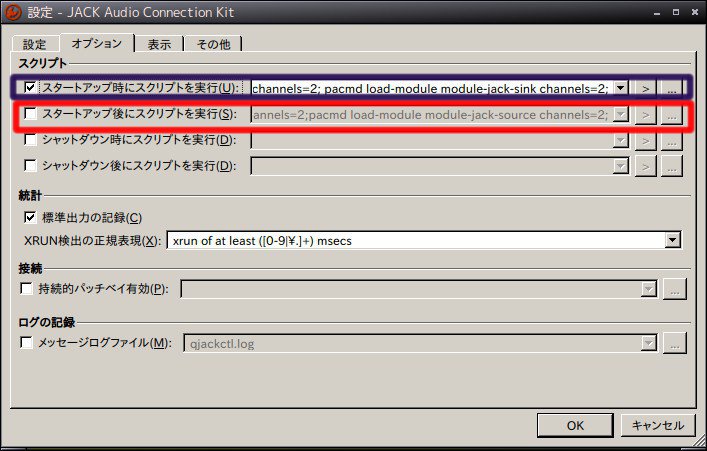The width and height of the screenshot is (707, 451).
Task: Go to the その他 tab
Action: (x=213, y=44)
